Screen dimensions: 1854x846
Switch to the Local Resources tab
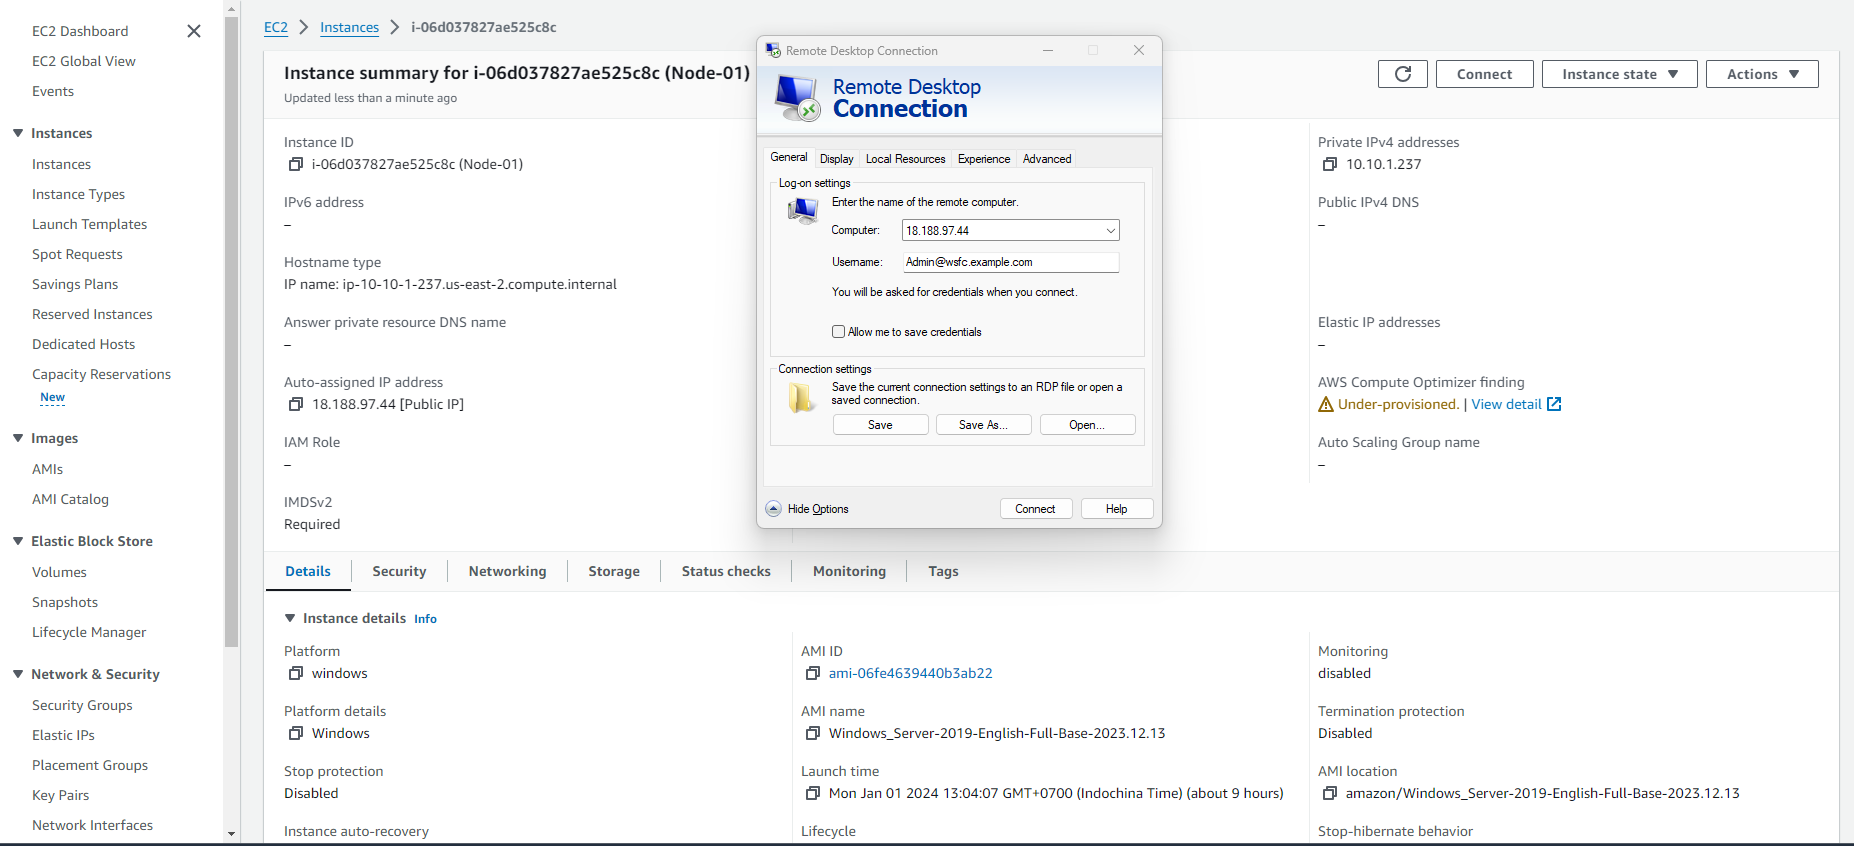click(905, 159)
